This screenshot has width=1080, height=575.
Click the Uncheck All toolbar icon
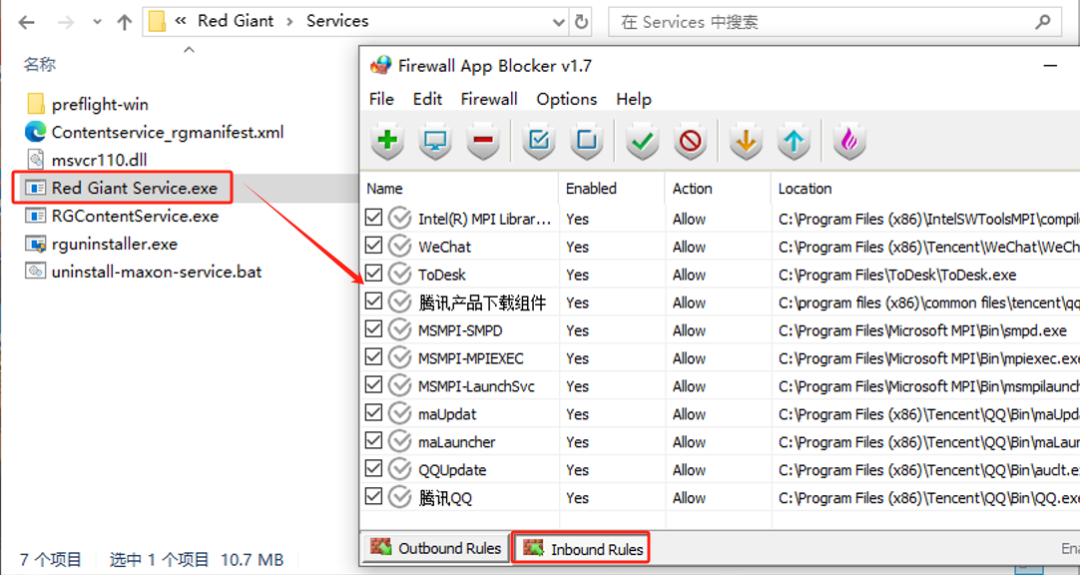click(x=587, y=140)
